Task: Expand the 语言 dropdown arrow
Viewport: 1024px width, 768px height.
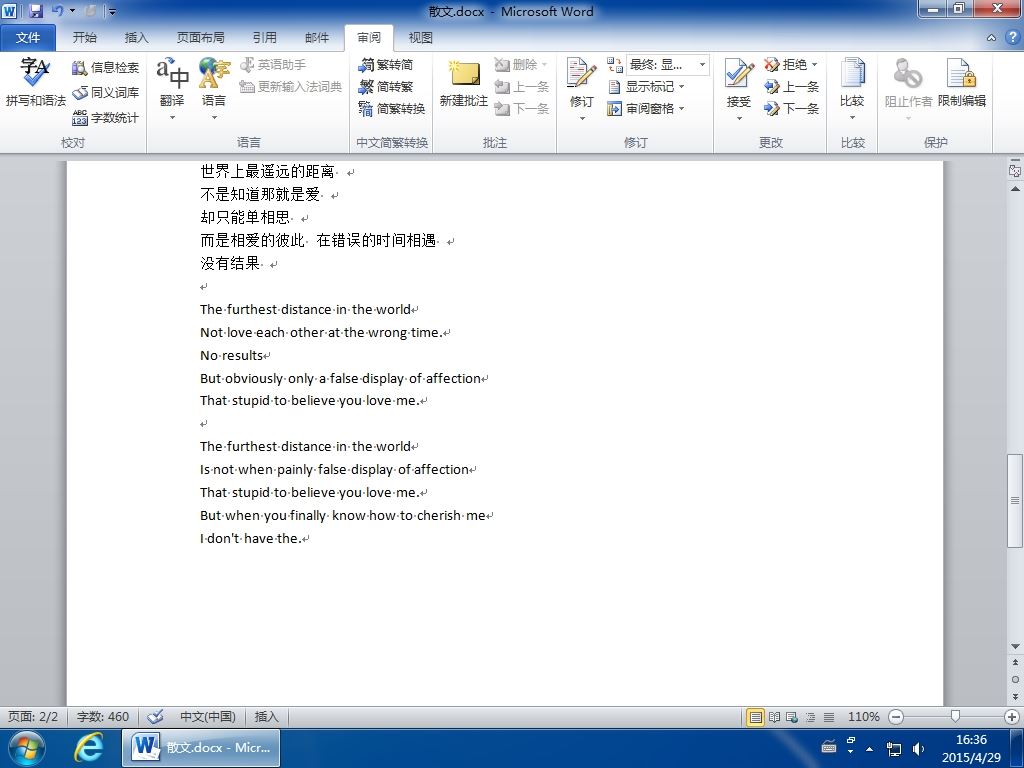Action: point(214,118)
